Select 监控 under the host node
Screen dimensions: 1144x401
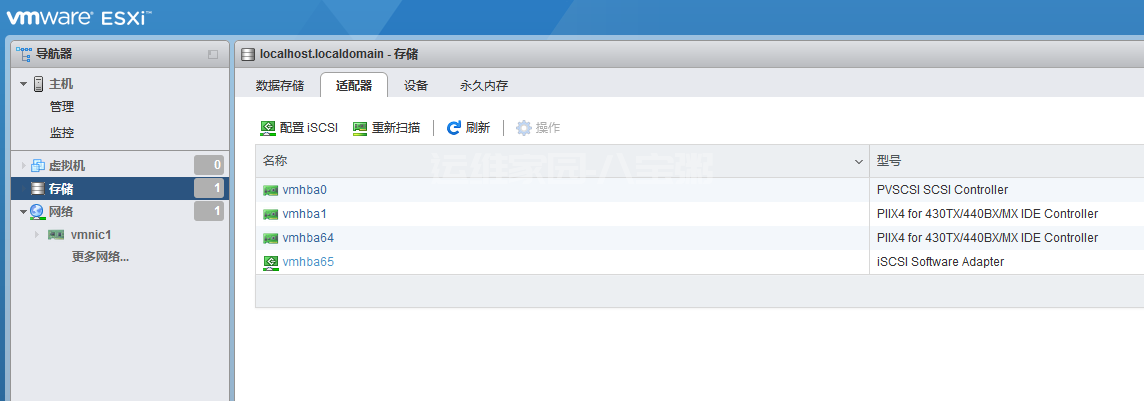(x=62, y=133)
